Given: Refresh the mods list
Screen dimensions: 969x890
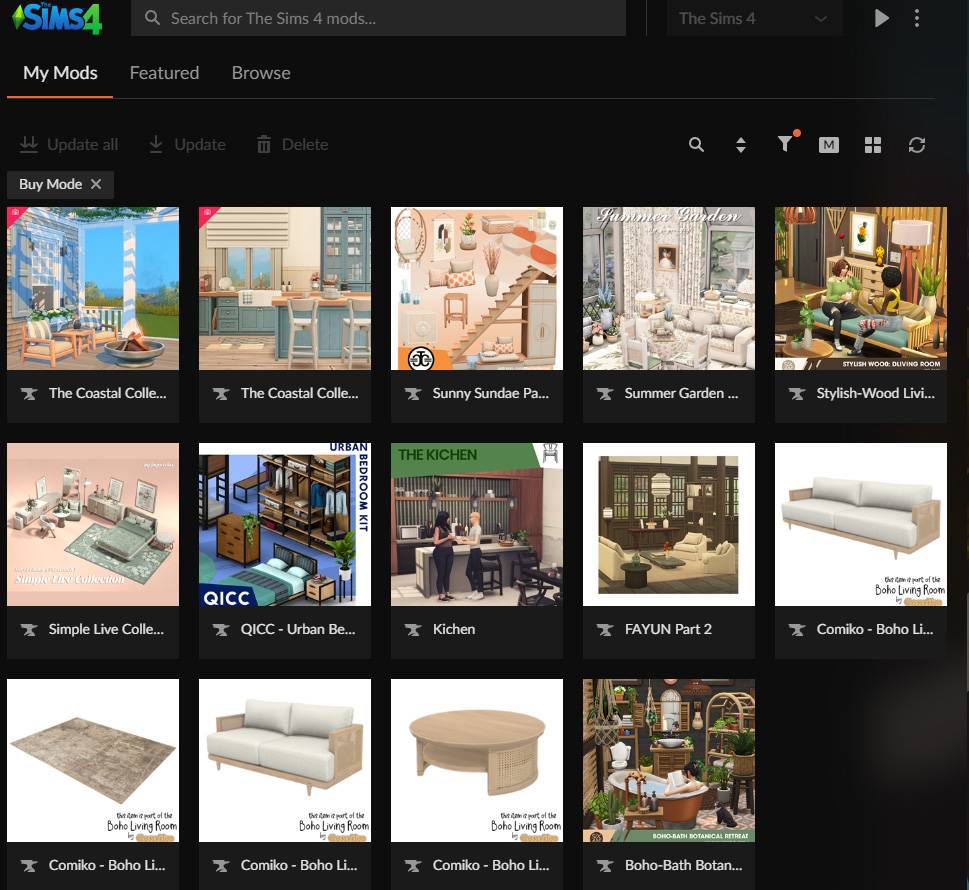Looking at the screenshot, I should 916,145.
